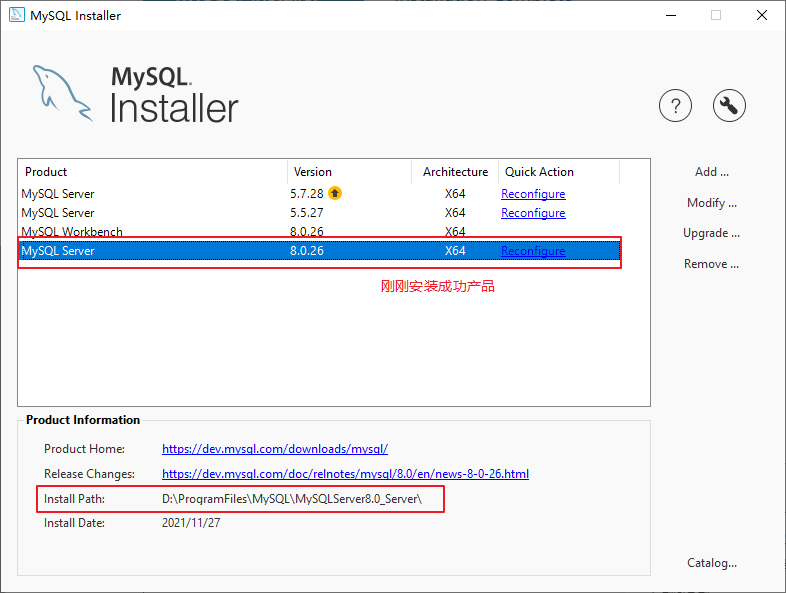Click the Install Path: label

click(74, 499)
